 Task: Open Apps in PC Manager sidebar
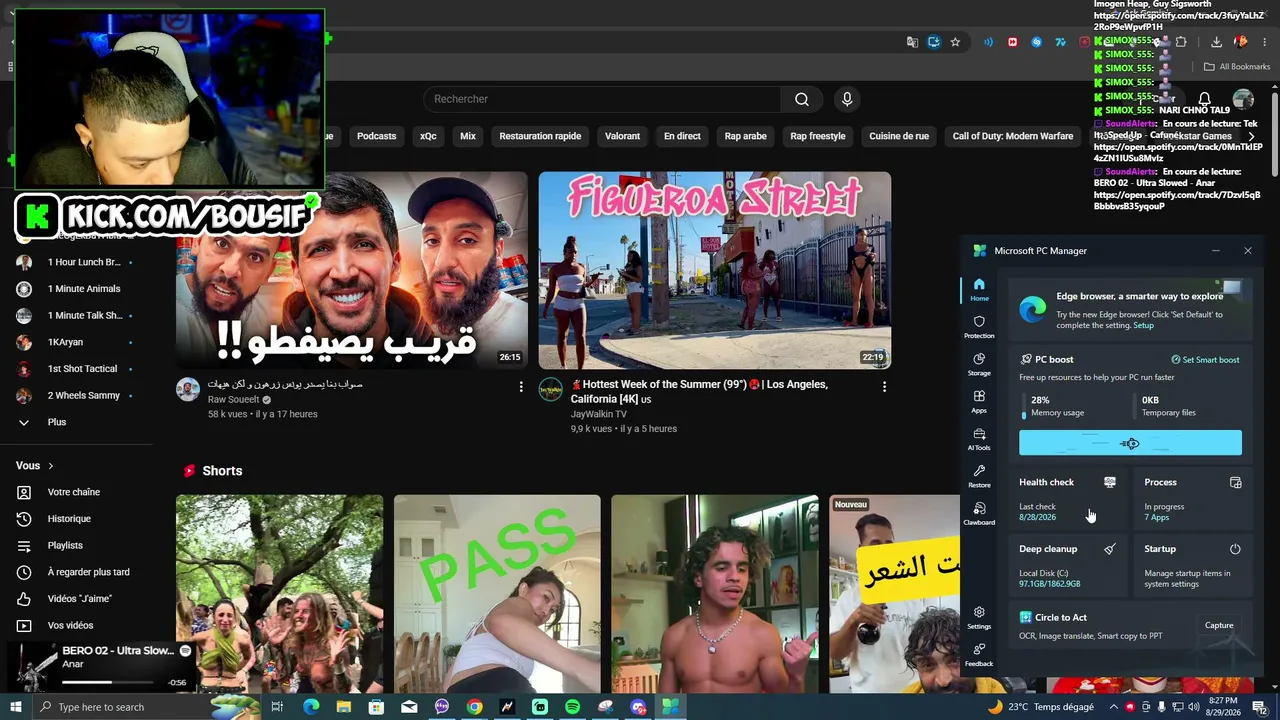pyautogui.click(x=979, y=401)
